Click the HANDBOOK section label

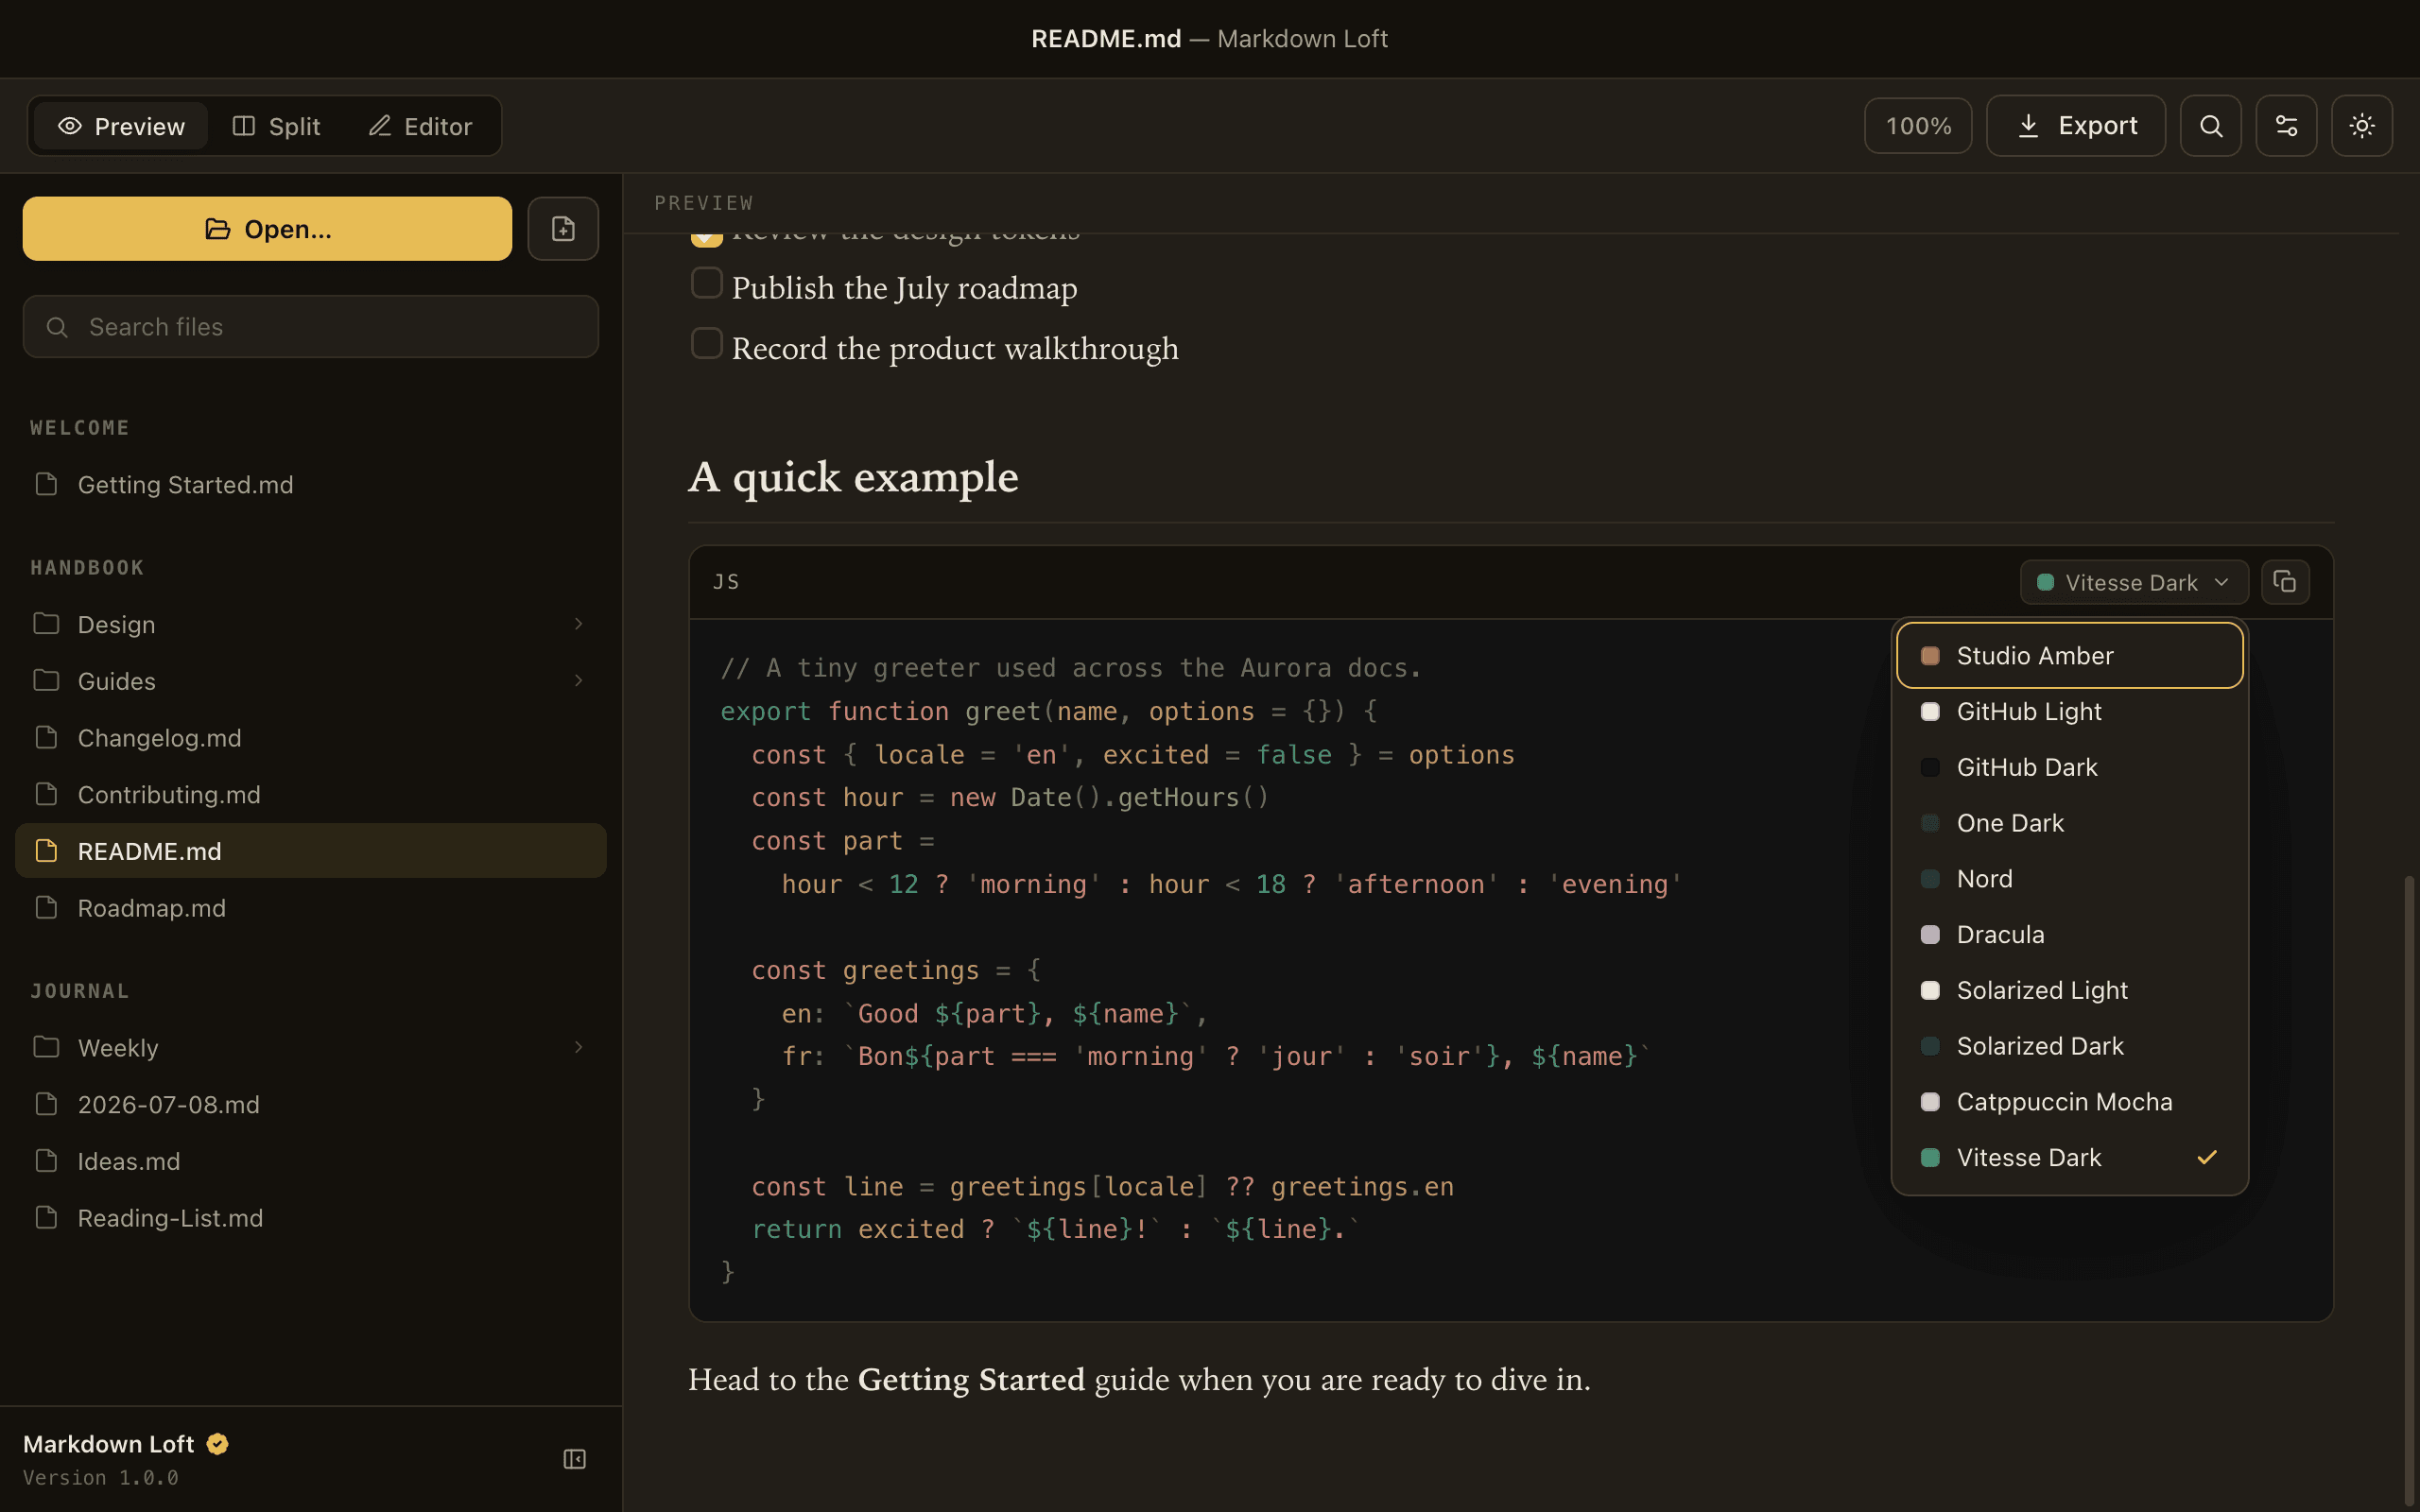[87, 568]
